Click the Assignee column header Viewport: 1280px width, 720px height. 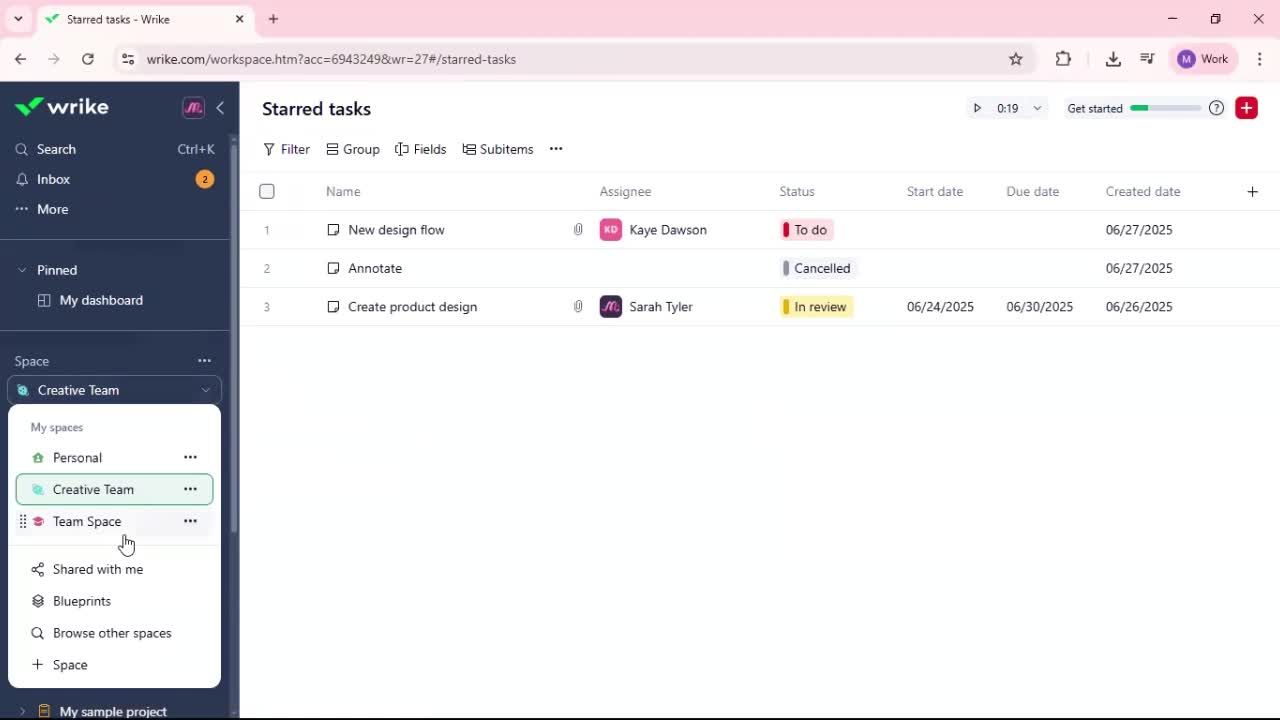click(x=625, y=192)
